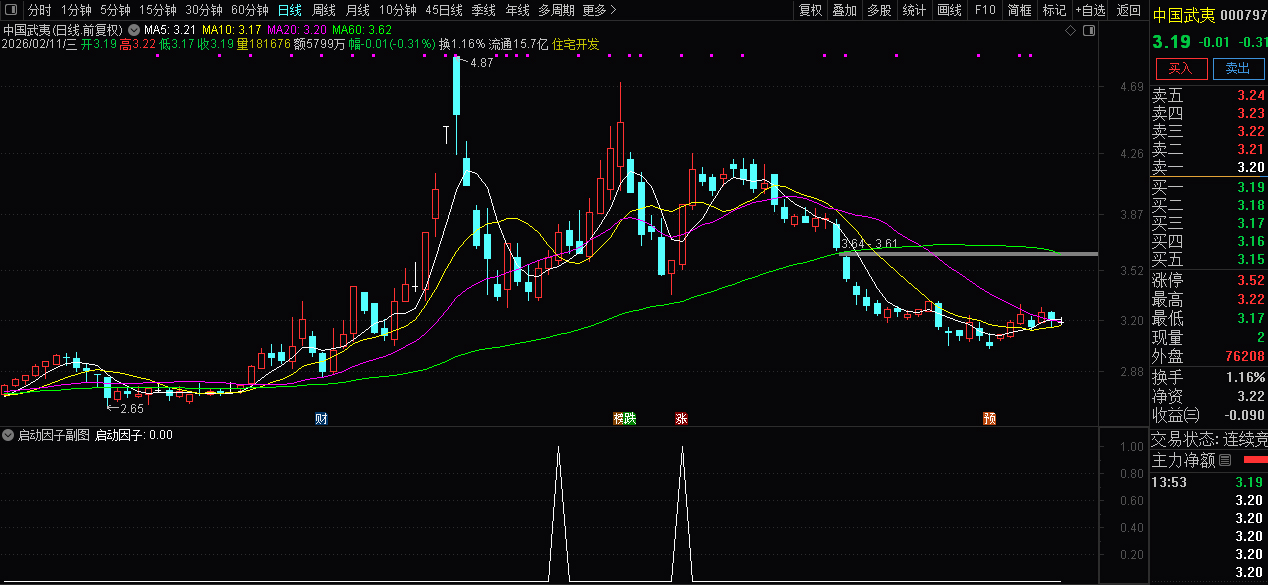Switch to the 分时 intraday view
This screenshot has width=1268, height=585.
39,10
